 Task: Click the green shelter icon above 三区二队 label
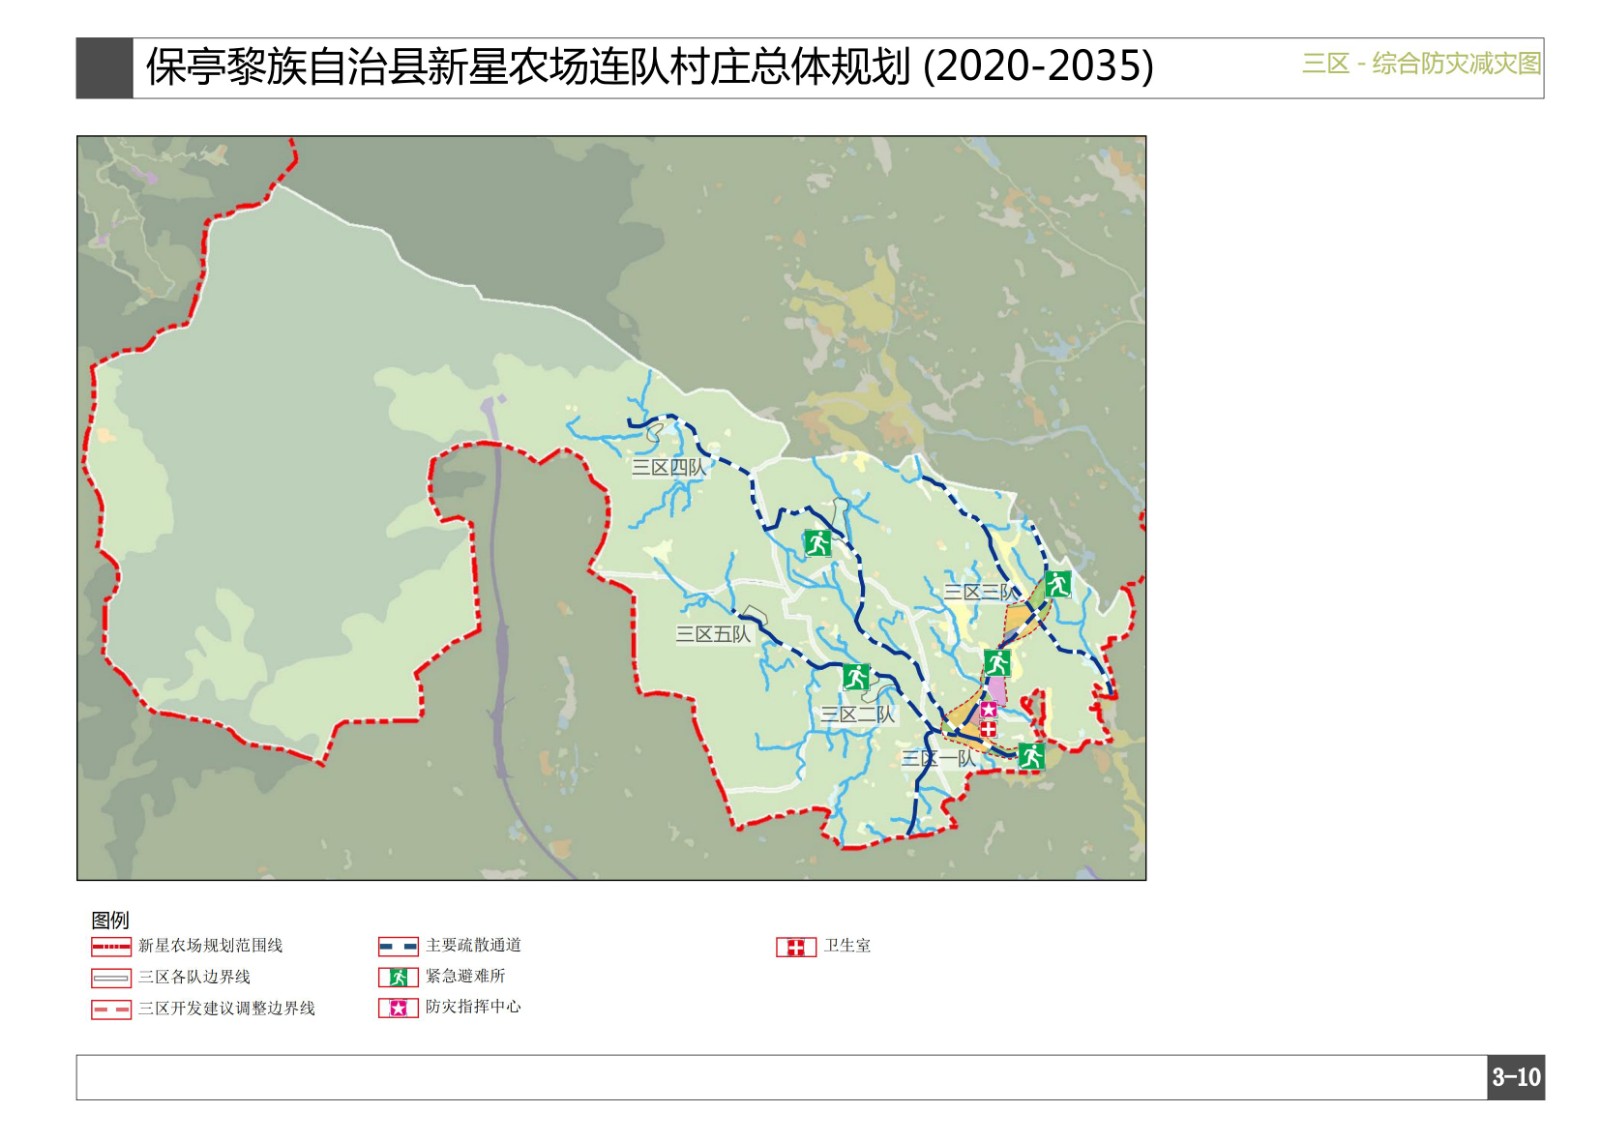pyautogui.click(x=856, y=677)
